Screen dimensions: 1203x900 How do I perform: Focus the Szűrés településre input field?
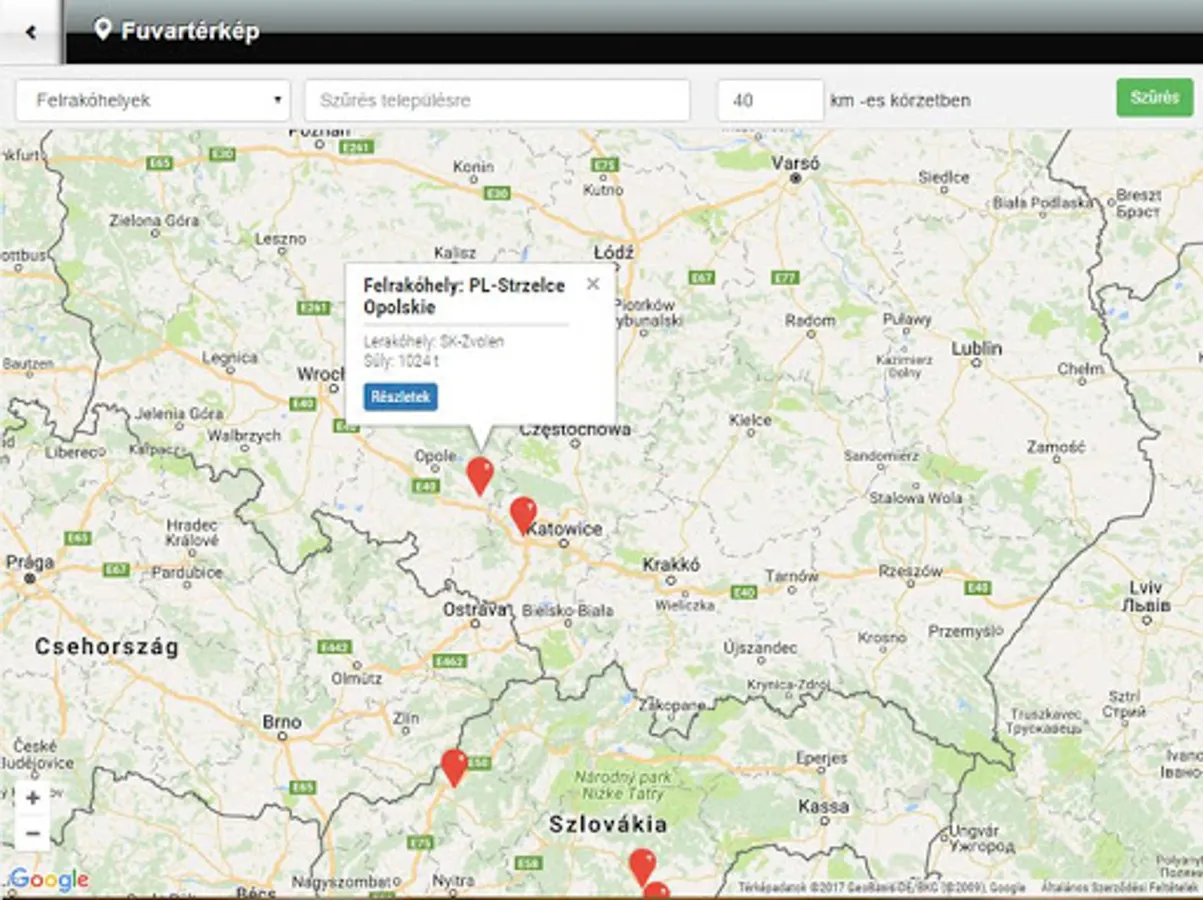tap(497, 101)
